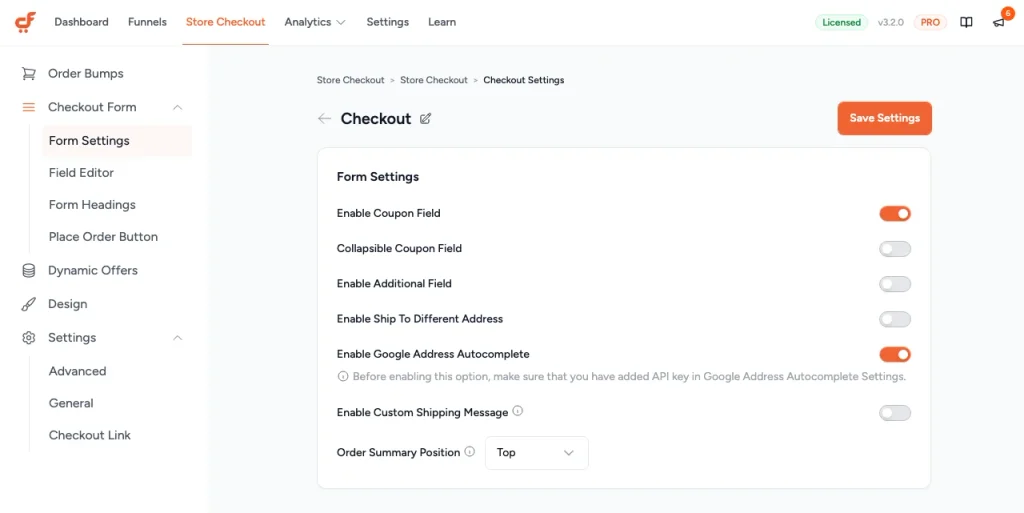Click the Save Settings button

coord(884,119)
